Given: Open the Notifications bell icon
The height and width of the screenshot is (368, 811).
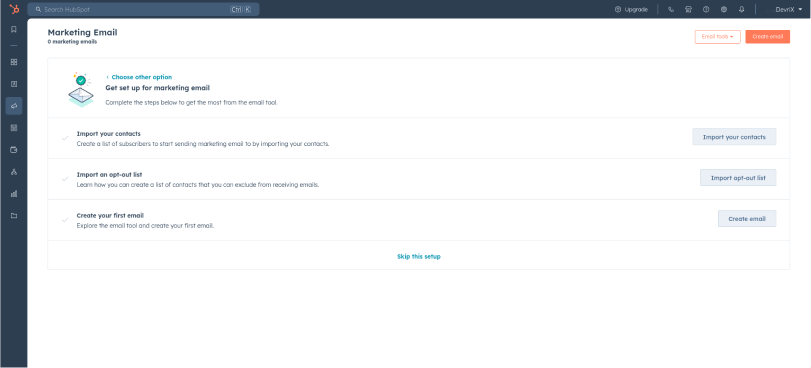Looking at the screenshot, I should coord(741,9).
